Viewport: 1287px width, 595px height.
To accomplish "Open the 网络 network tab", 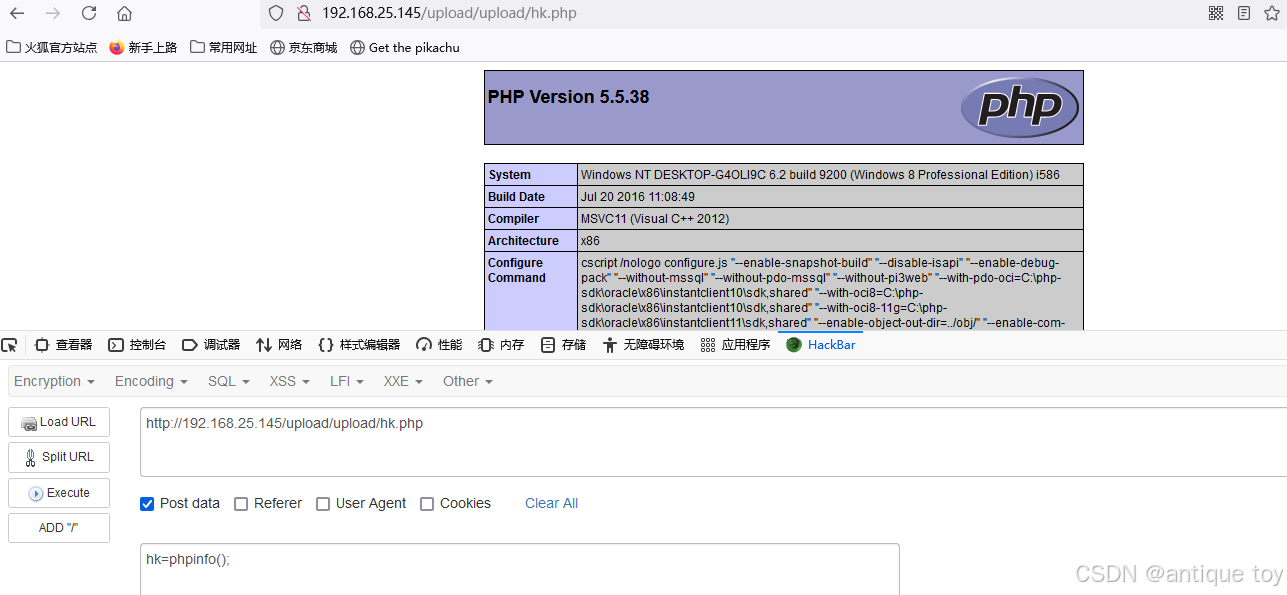I will [x=279, y=345].
